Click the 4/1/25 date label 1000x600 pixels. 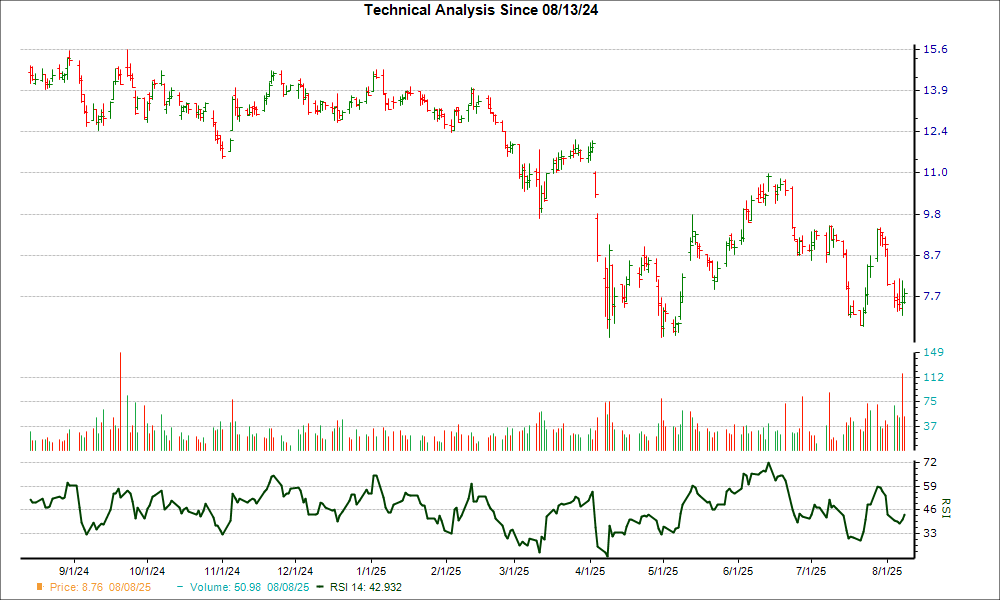(x=590, y=571)
